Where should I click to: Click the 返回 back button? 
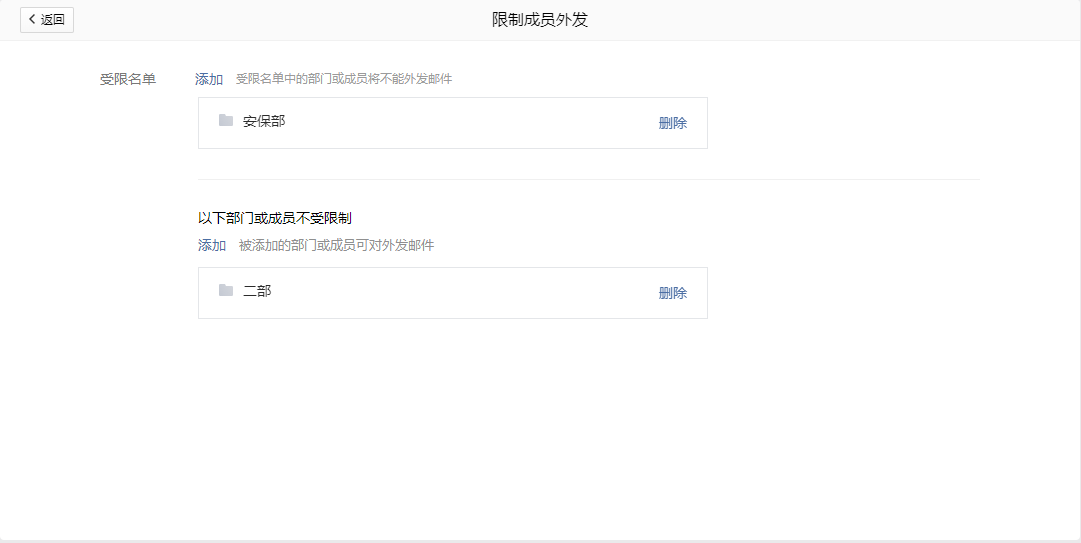coord(47,20)
